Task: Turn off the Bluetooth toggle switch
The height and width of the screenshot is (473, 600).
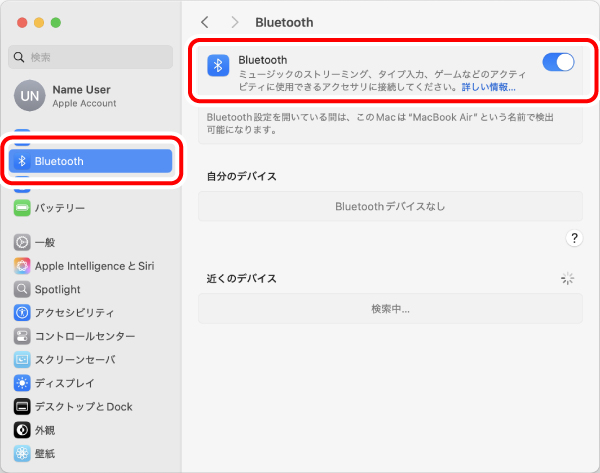Action: [558, 63]
